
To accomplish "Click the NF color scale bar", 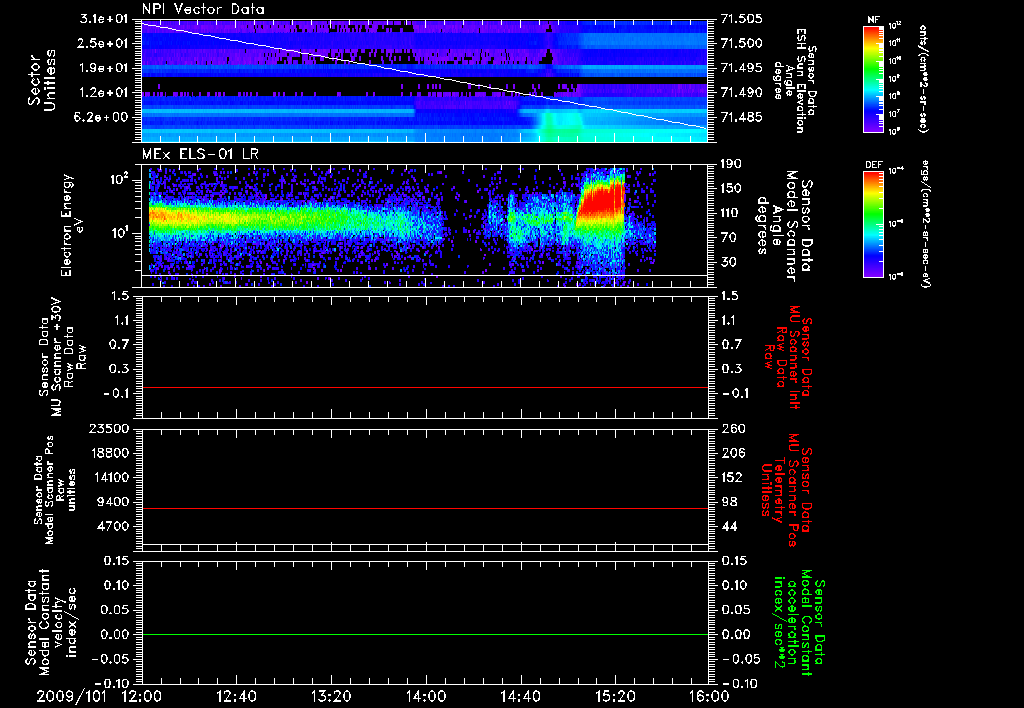I will (874, 79).
